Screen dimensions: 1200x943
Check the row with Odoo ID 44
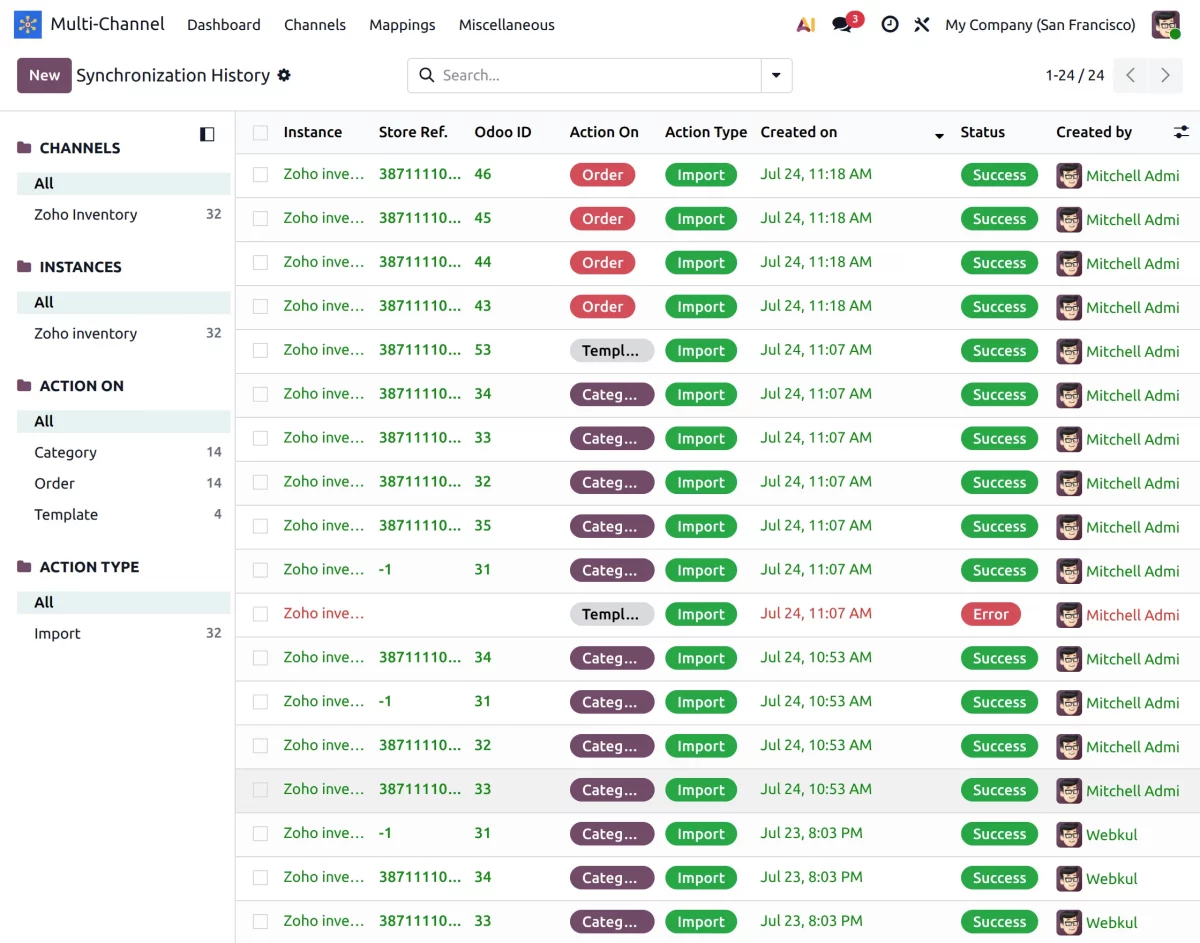pos(260,263)
